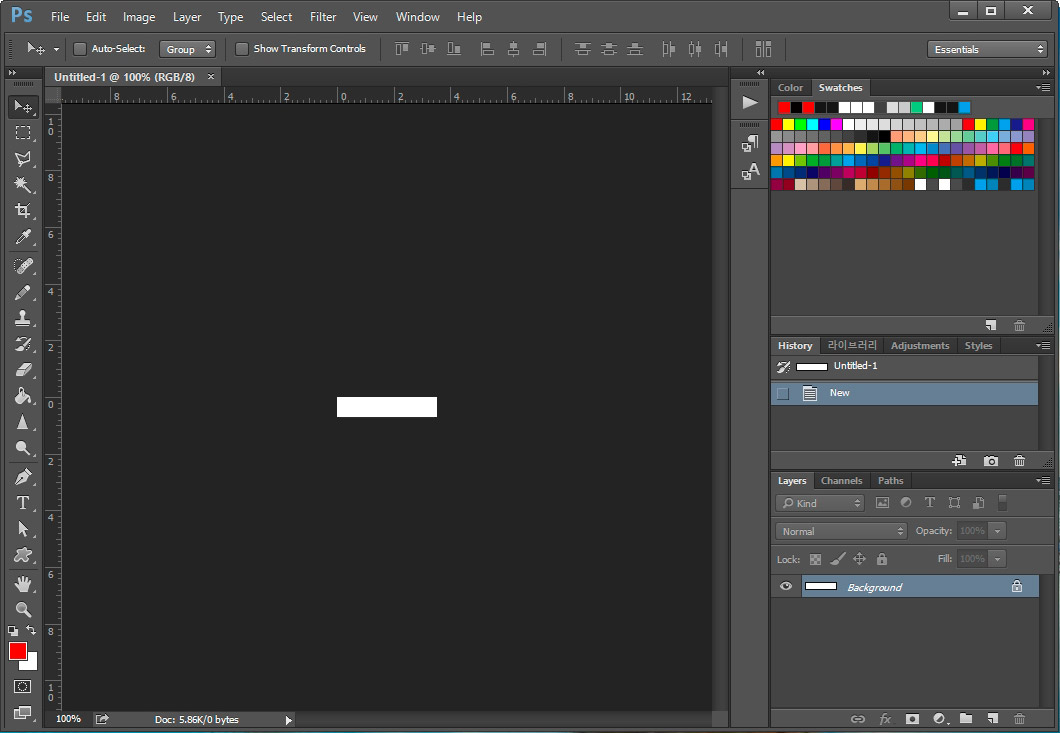
Task: Toggle Lock all padlock icon
Action: (882, 559)
